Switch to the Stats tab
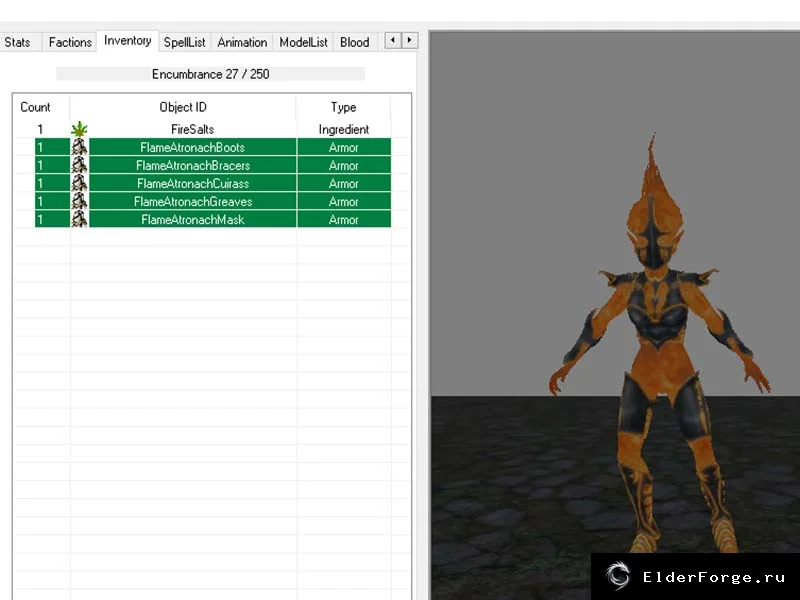800x600 pixels. [18, 42]
